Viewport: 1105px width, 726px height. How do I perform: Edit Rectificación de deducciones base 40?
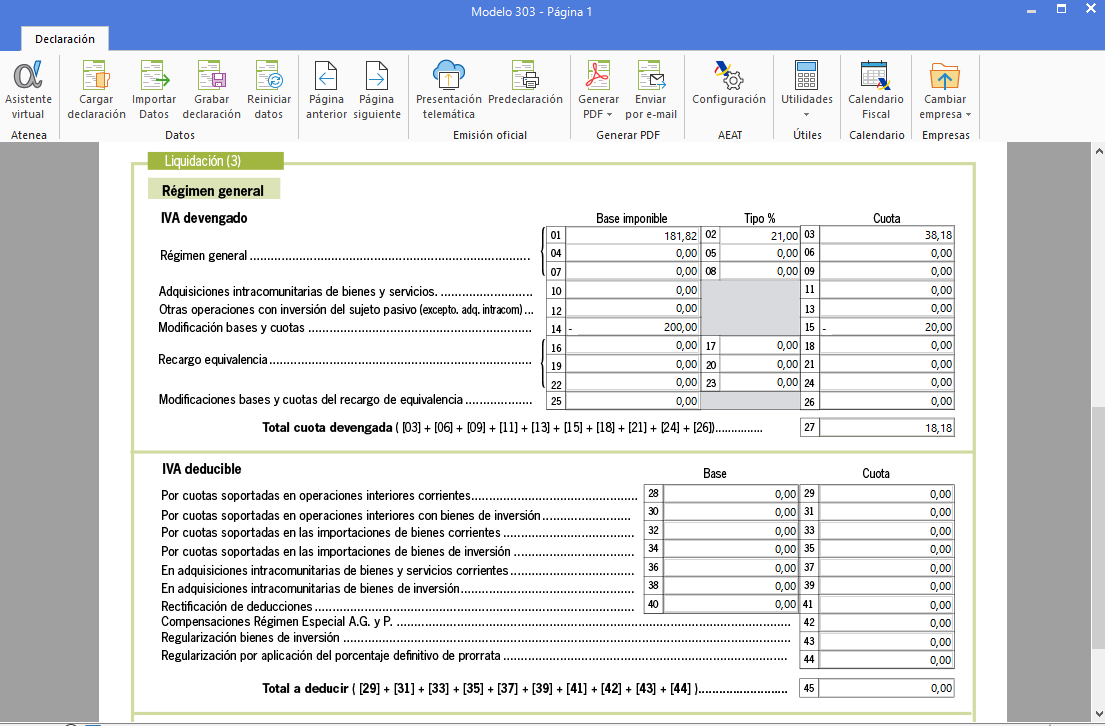pos(731,604)
